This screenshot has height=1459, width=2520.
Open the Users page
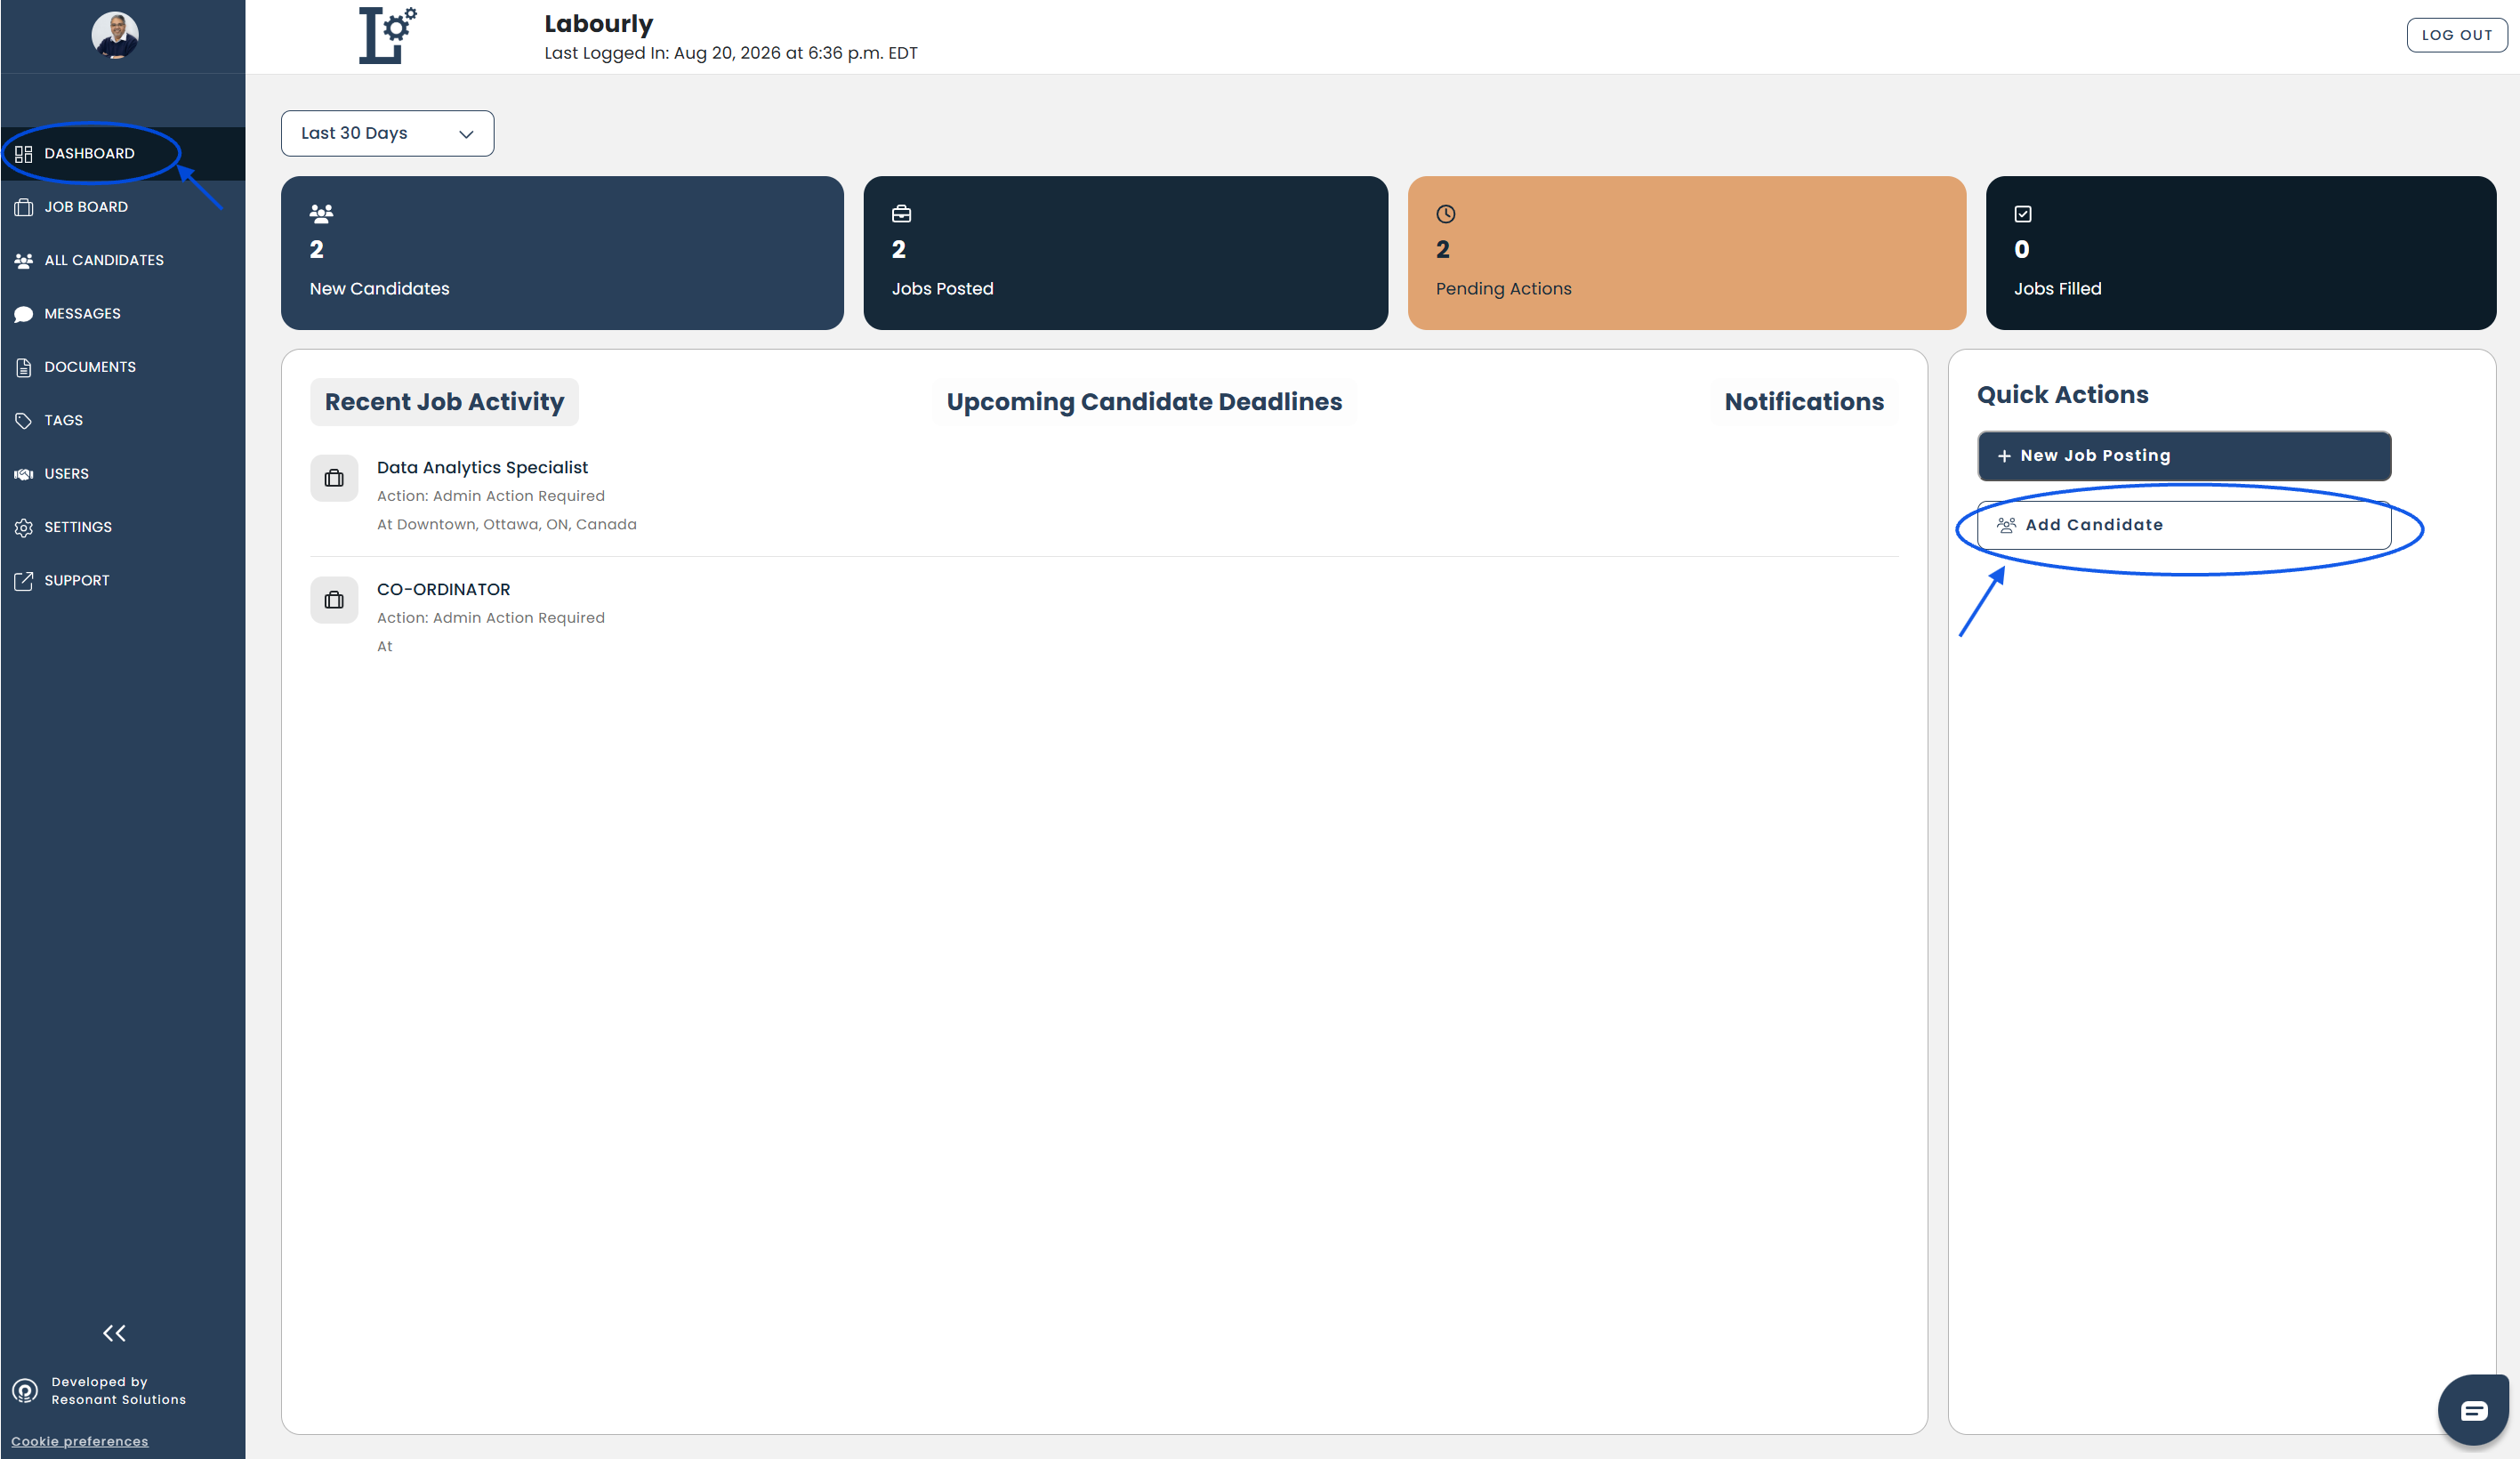(122, 474)
